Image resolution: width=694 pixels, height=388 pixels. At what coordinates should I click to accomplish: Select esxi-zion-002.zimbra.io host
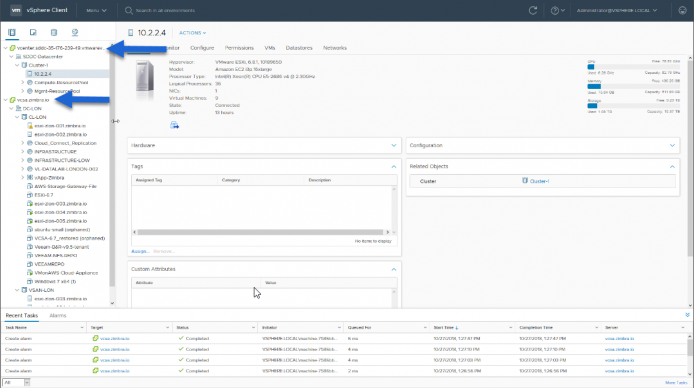[61, 134]
